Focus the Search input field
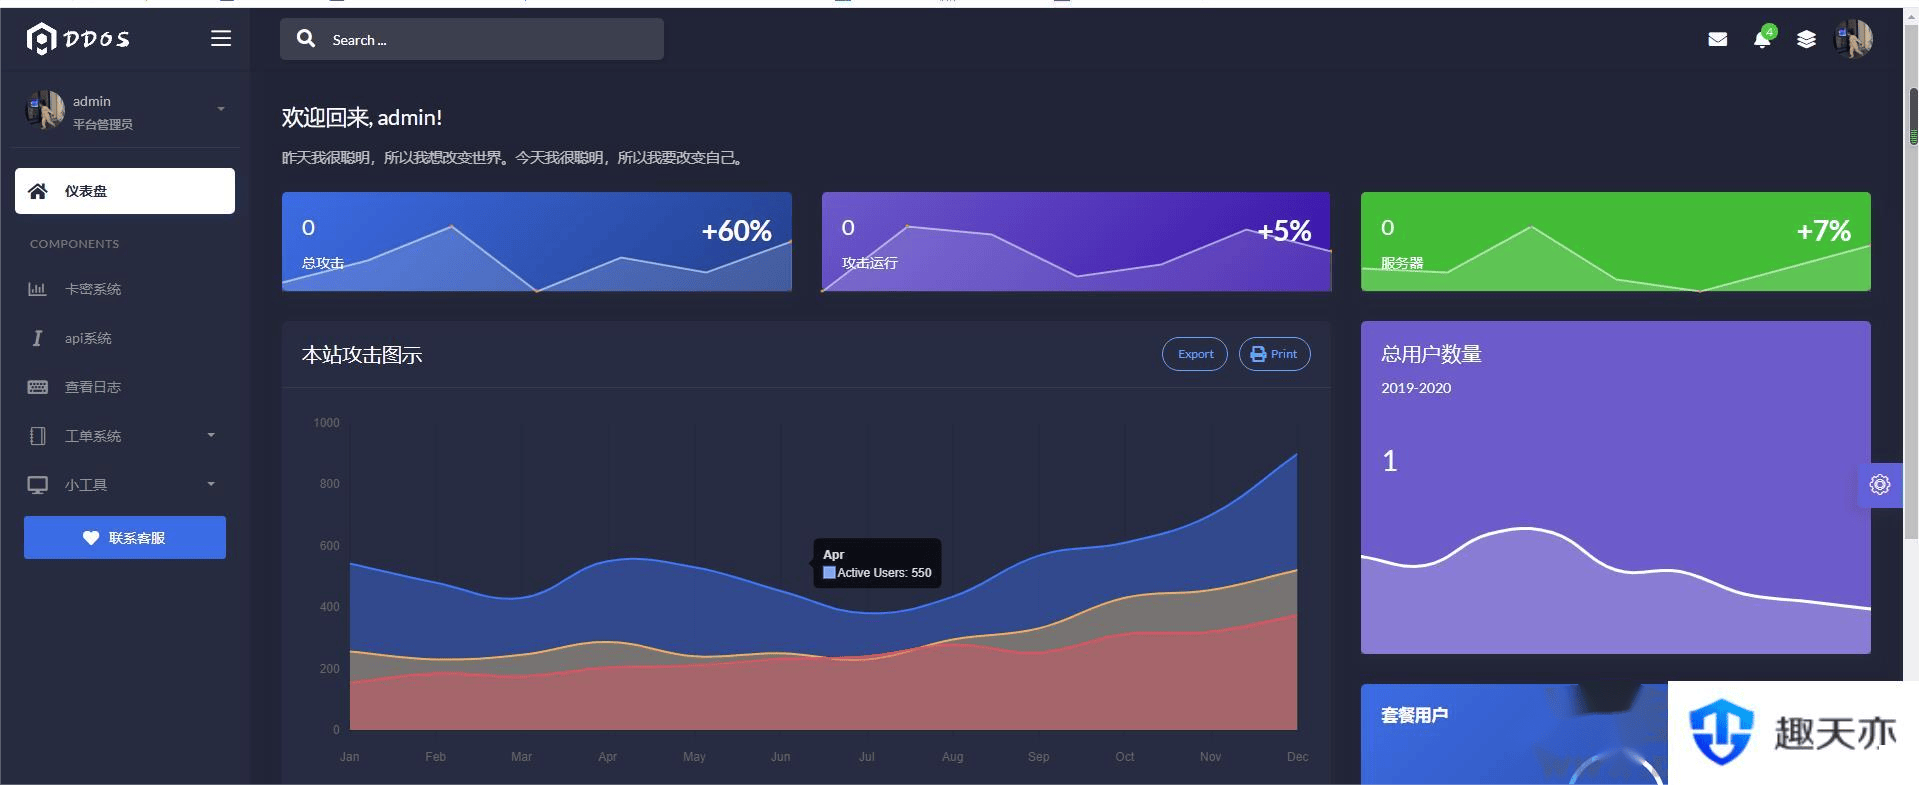This screenshot has height=785, width=1919. click(472, 39)
